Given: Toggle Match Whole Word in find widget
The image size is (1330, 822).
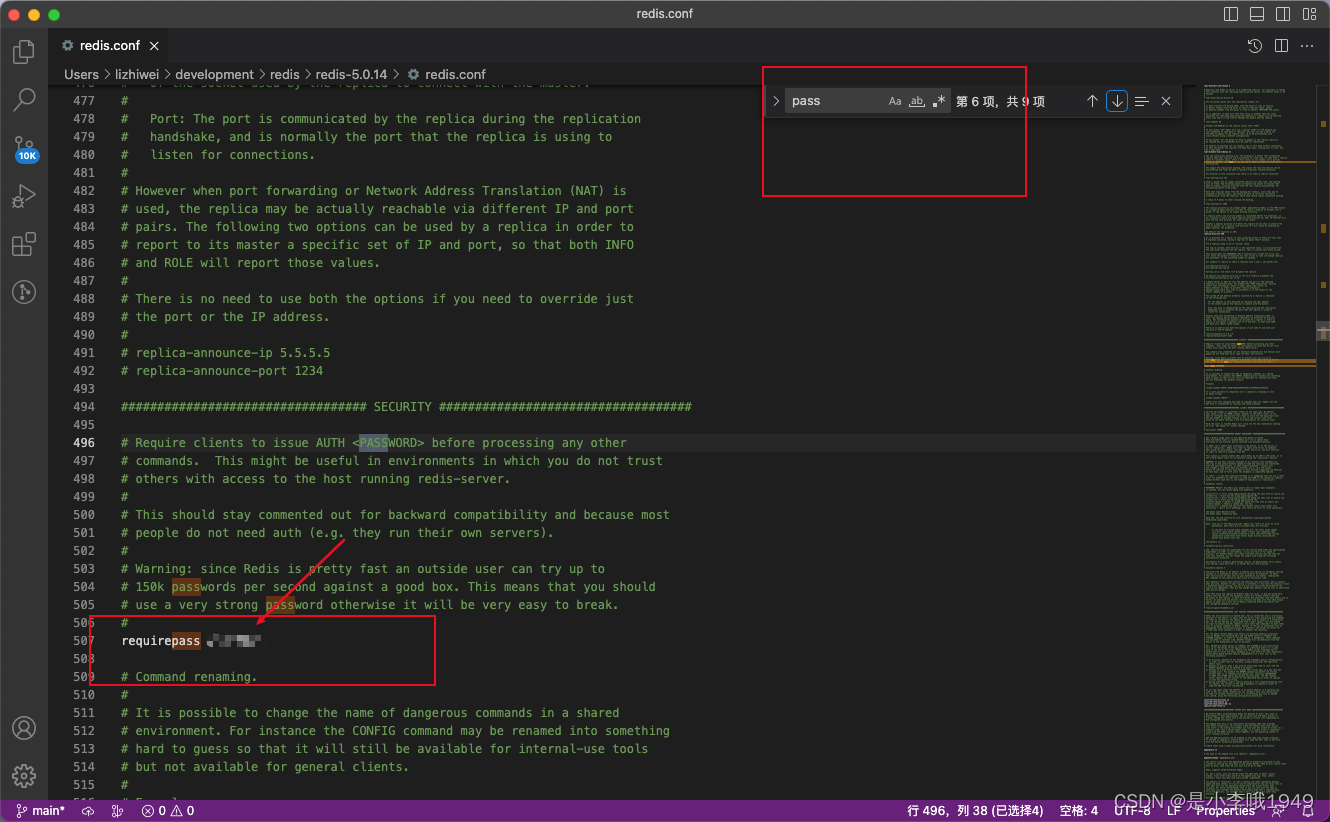Looking at the screenshot, I should point(916,101).
